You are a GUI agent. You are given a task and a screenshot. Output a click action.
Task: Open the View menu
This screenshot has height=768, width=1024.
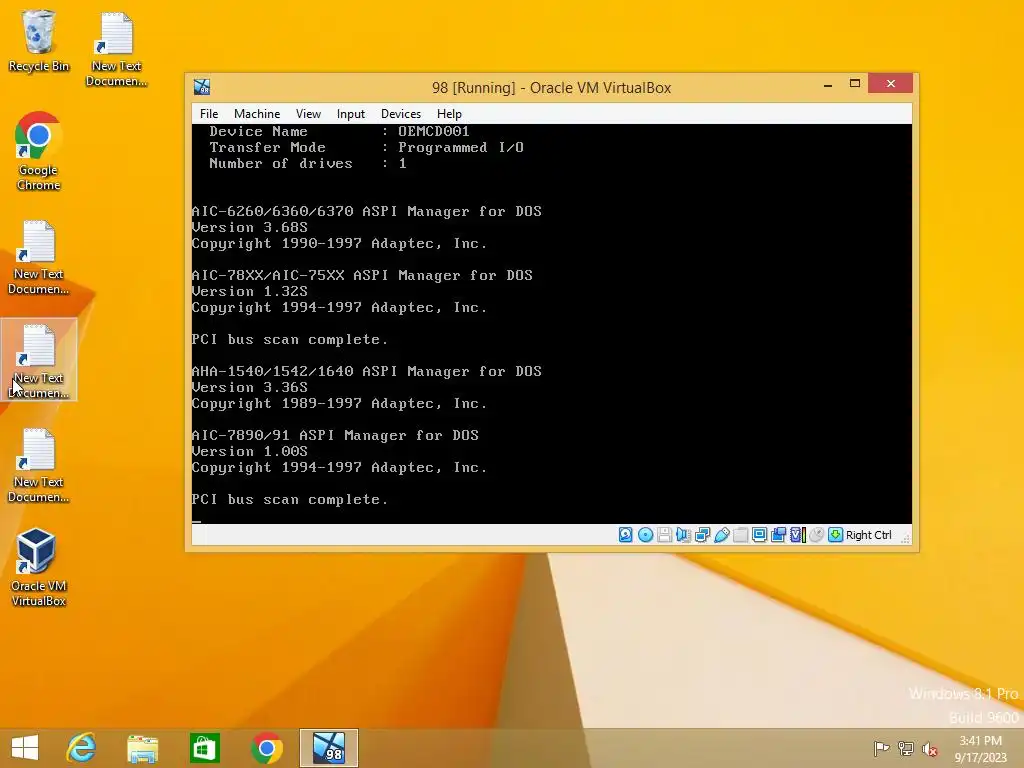pos(308,114)
